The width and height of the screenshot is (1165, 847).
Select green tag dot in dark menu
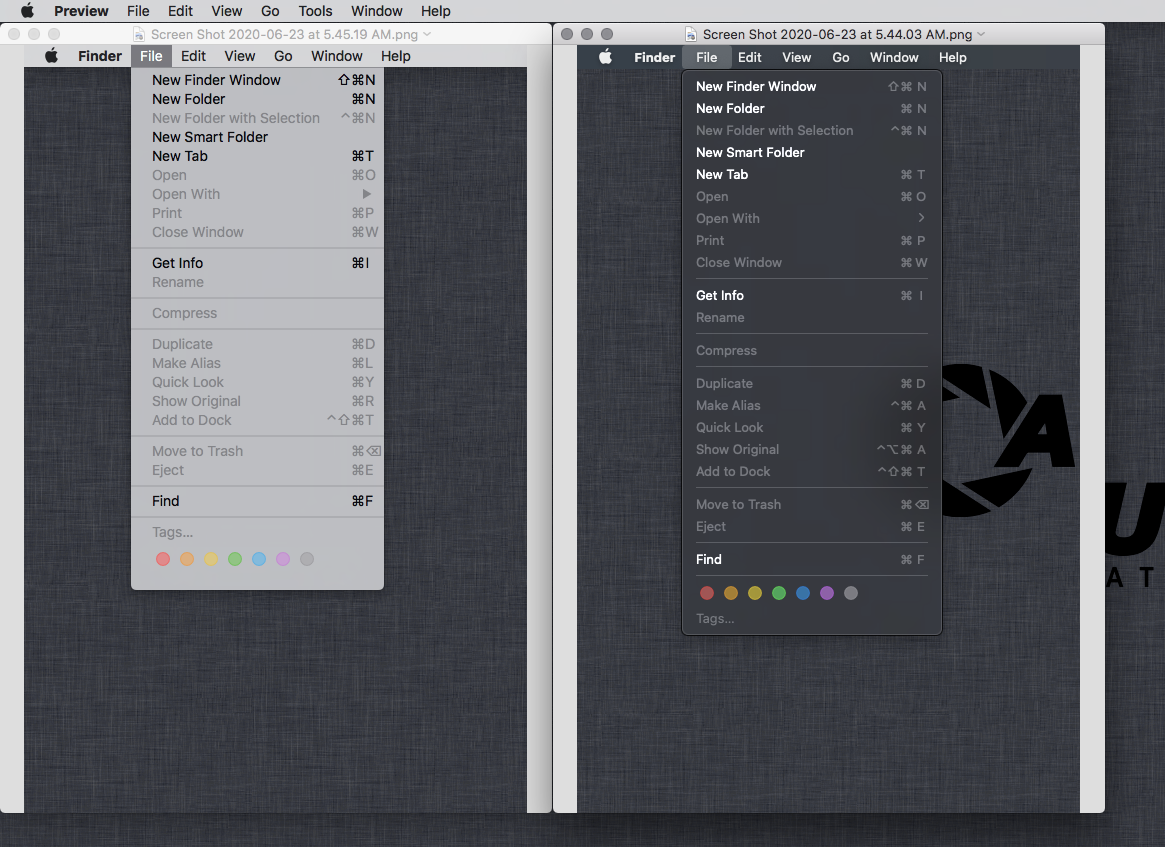(779, 593)
